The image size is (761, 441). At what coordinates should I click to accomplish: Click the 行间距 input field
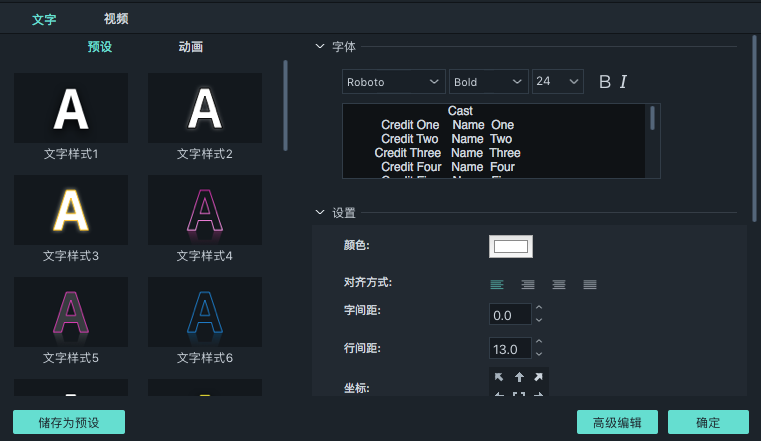510,348
